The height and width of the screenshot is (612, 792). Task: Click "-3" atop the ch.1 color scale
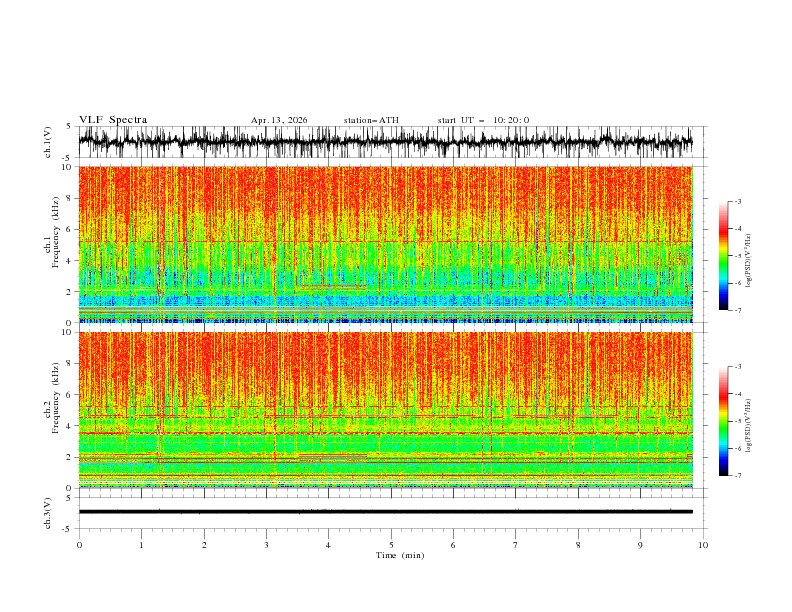click(x=738, y=201)
